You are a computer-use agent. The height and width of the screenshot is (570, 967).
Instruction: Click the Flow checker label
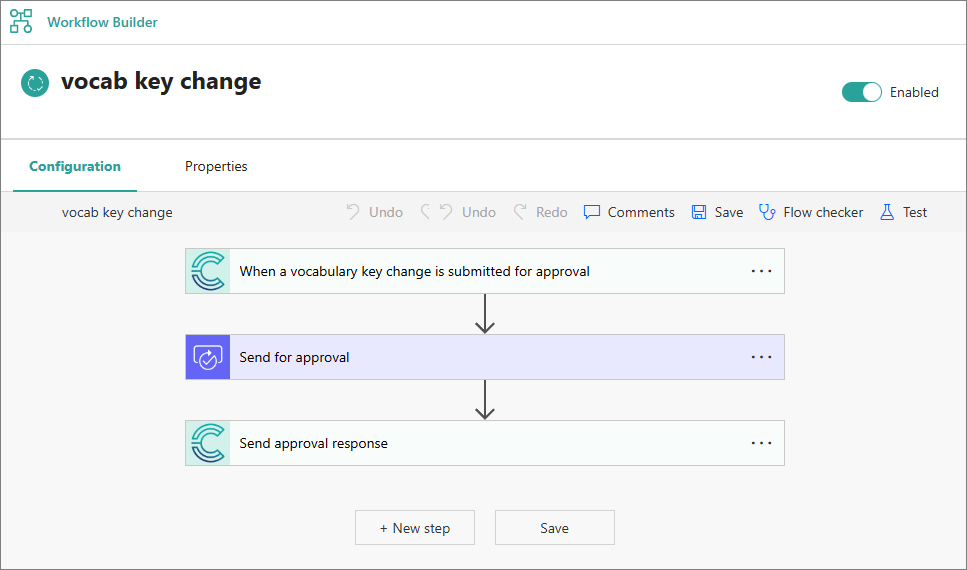pyautogui.click(x=823, y=212)
